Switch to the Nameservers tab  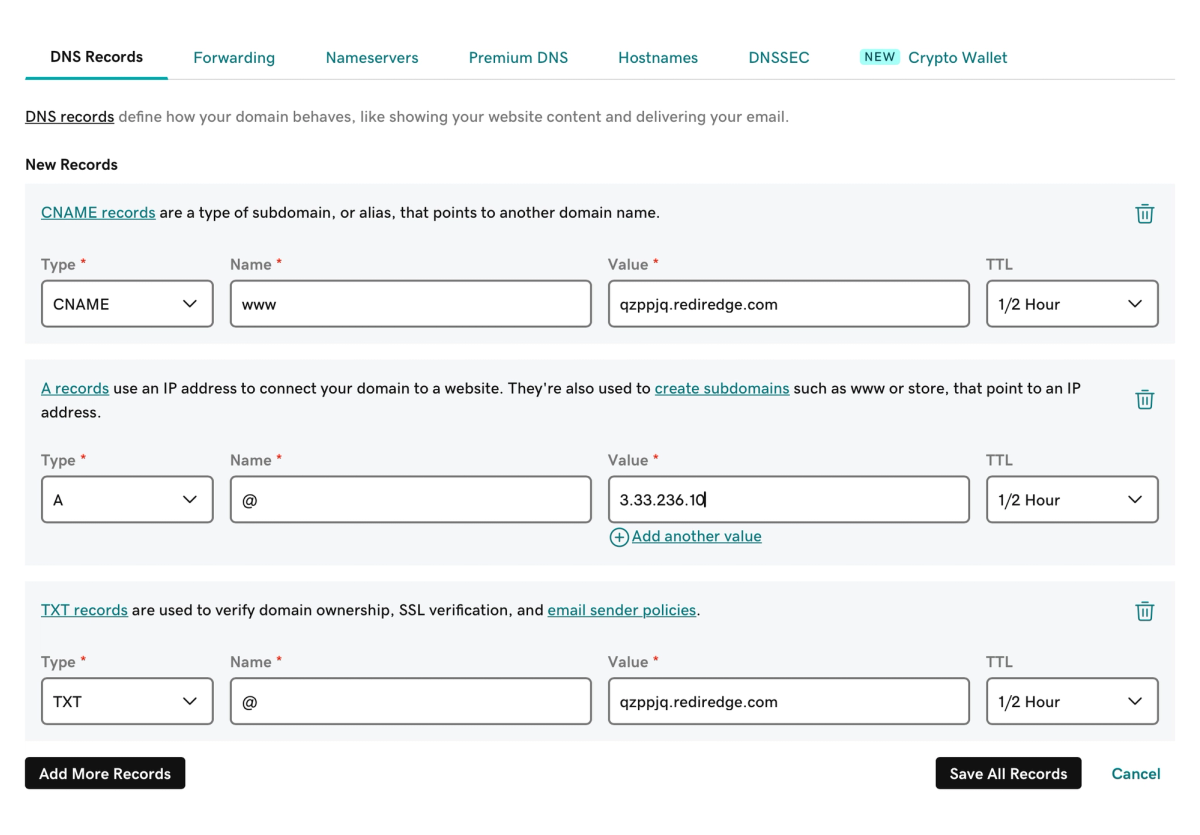click(372, 58)
